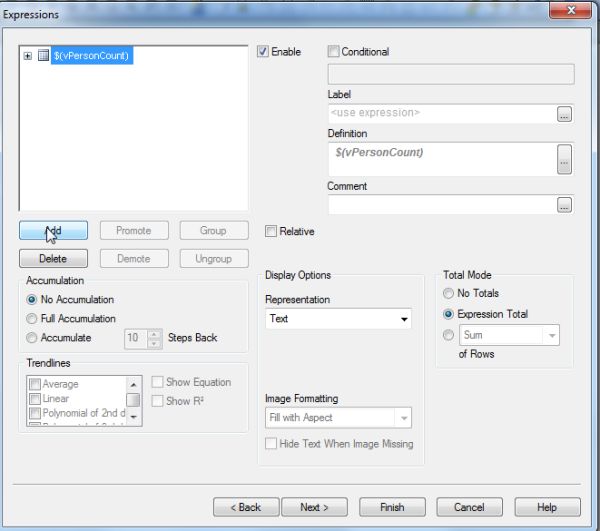Select the Sum of Rows radio option
This screenshot has width=600, height=531.
tap(448, 335)
